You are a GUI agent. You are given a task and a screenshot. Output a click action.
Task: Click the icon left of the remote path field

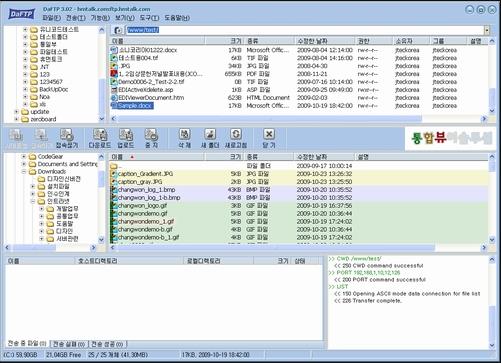(118, 30)
